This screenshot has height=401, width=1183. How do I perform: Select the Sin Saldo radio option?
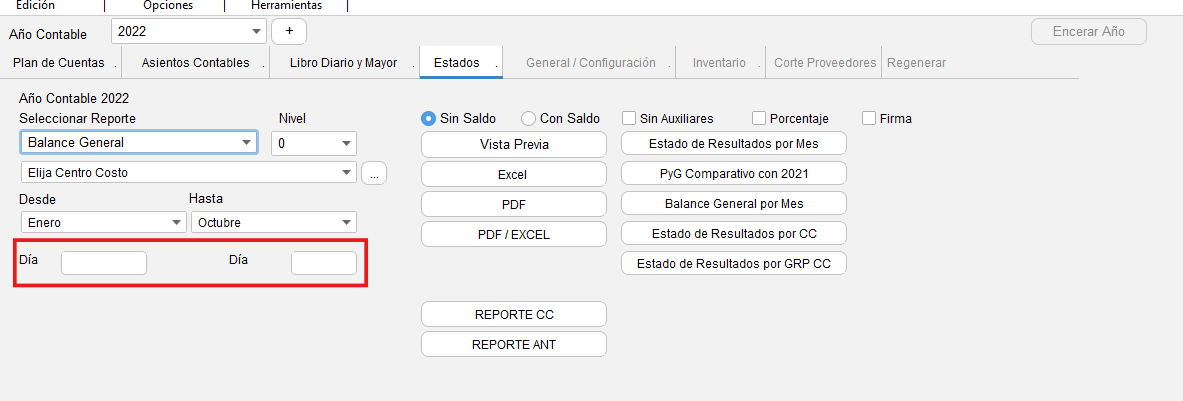click(428, 118)
